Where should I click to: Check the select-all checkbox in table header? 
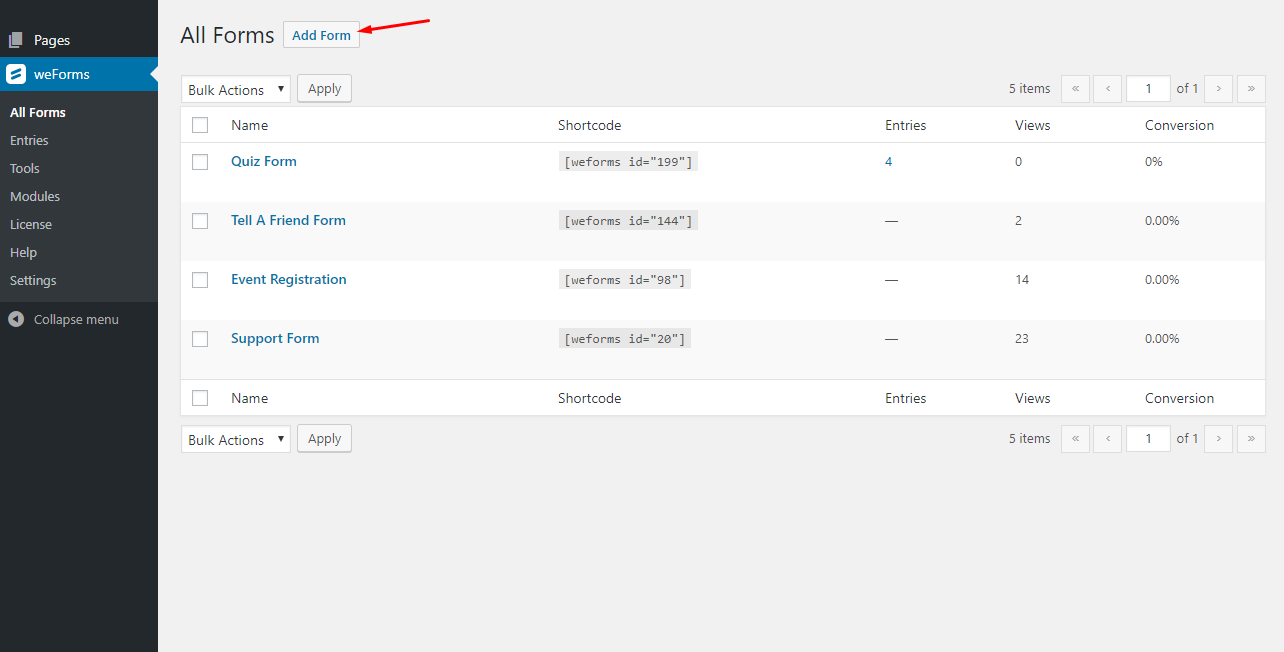tap(200, 125)
